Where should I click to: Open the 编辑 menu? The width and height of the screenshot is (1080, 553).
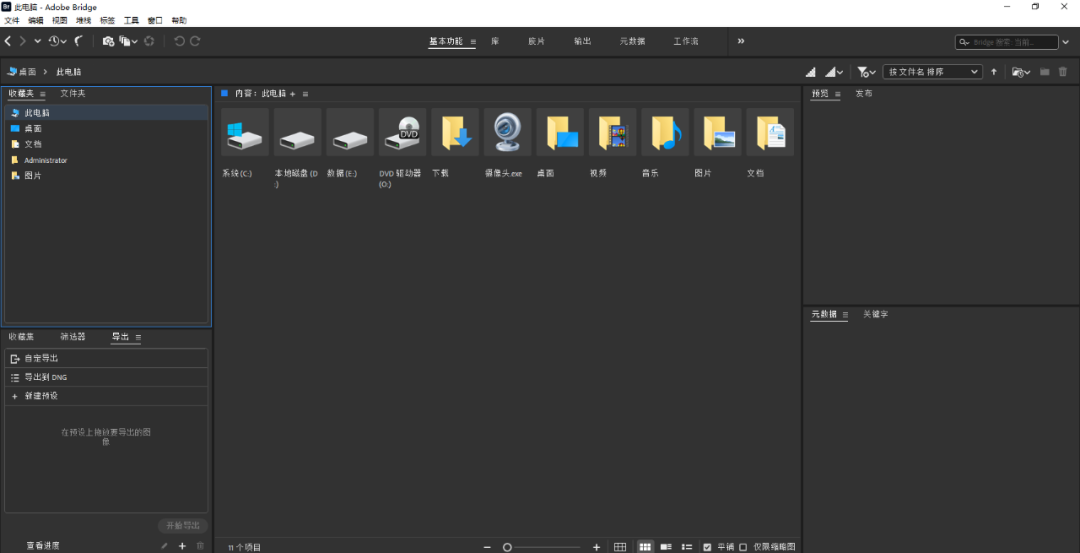coord(36,20)
